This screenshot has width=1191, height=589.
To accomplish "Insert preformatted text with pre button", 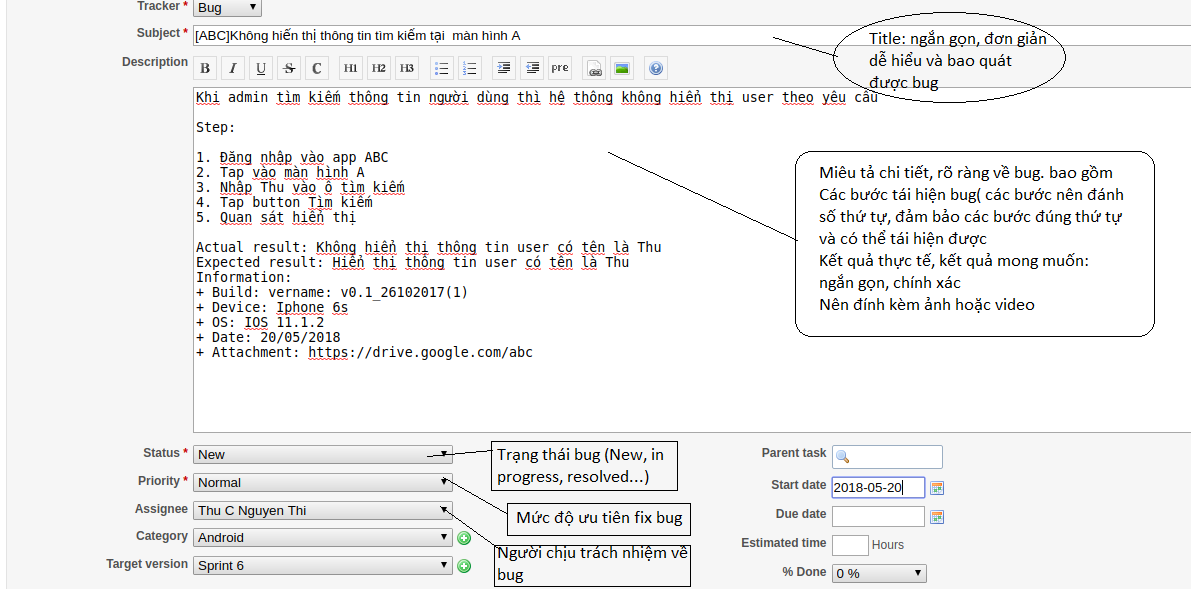I will (x=560, y=68).
